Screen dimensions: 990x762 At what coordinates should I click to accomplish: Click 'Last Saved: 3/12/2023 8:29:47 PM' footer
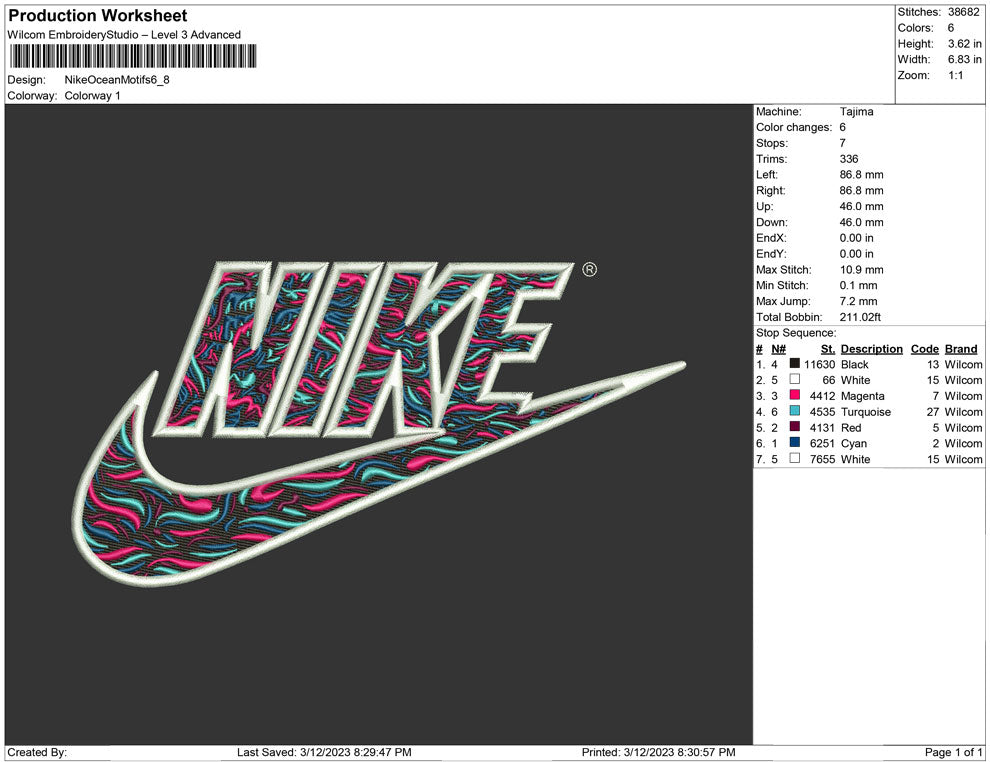pyautogui.click(x=325, y=752)
